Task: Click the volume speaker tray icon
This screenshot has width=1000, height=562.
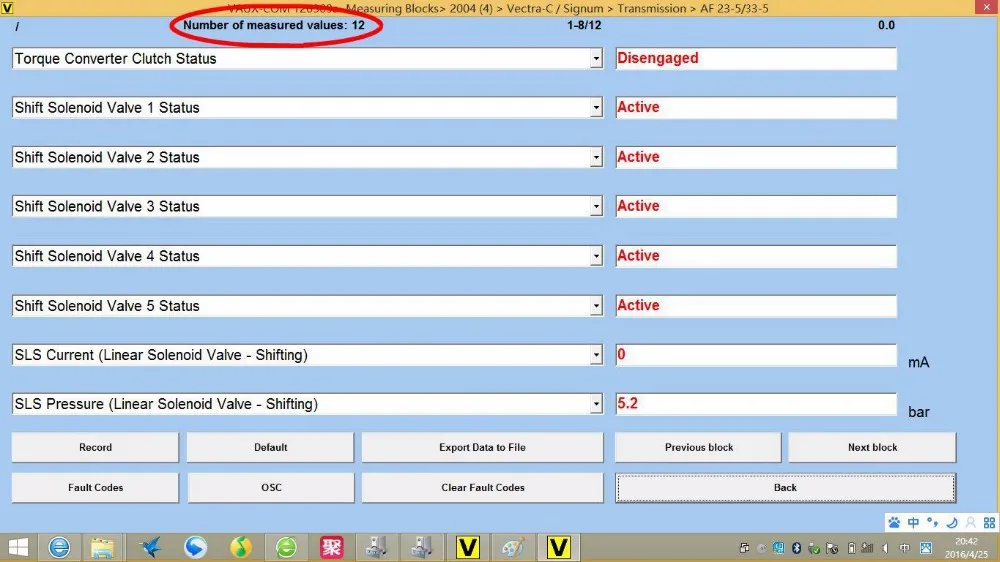Action: pos(885,548)
